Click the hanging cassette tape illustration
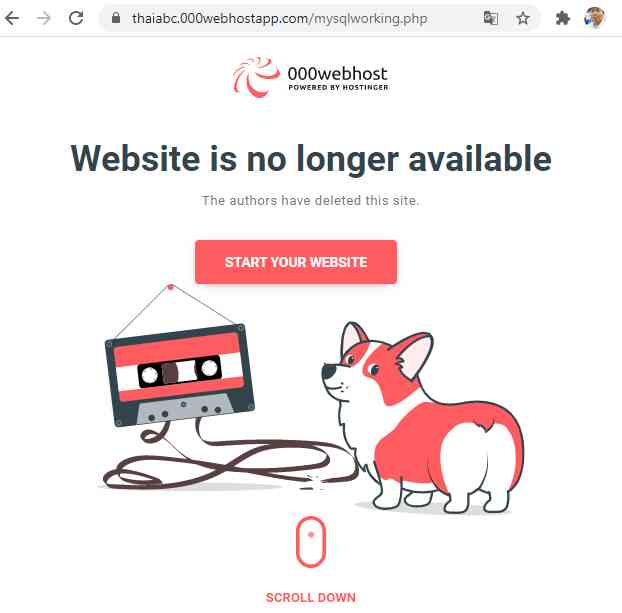The width and height of the screenshot is (622, 613). tap(179, 375)
